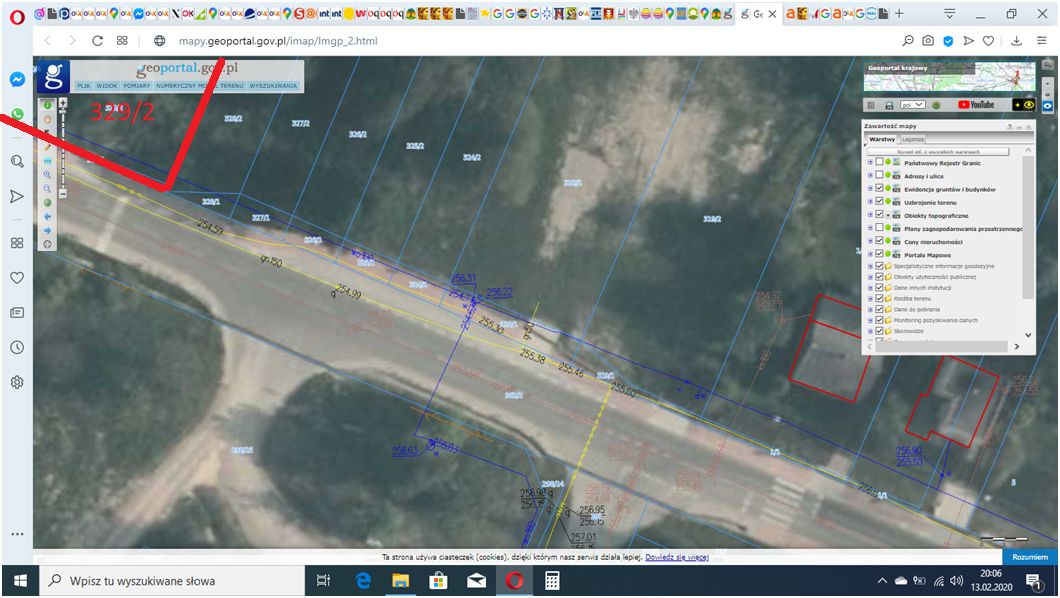
Task: Open Calculator from Windows taskbar
Action: (552, 580)
